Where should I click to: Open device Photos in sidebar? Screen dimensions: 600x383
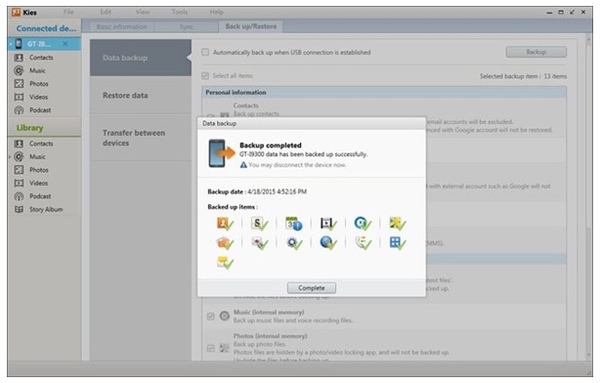[39, 83]
